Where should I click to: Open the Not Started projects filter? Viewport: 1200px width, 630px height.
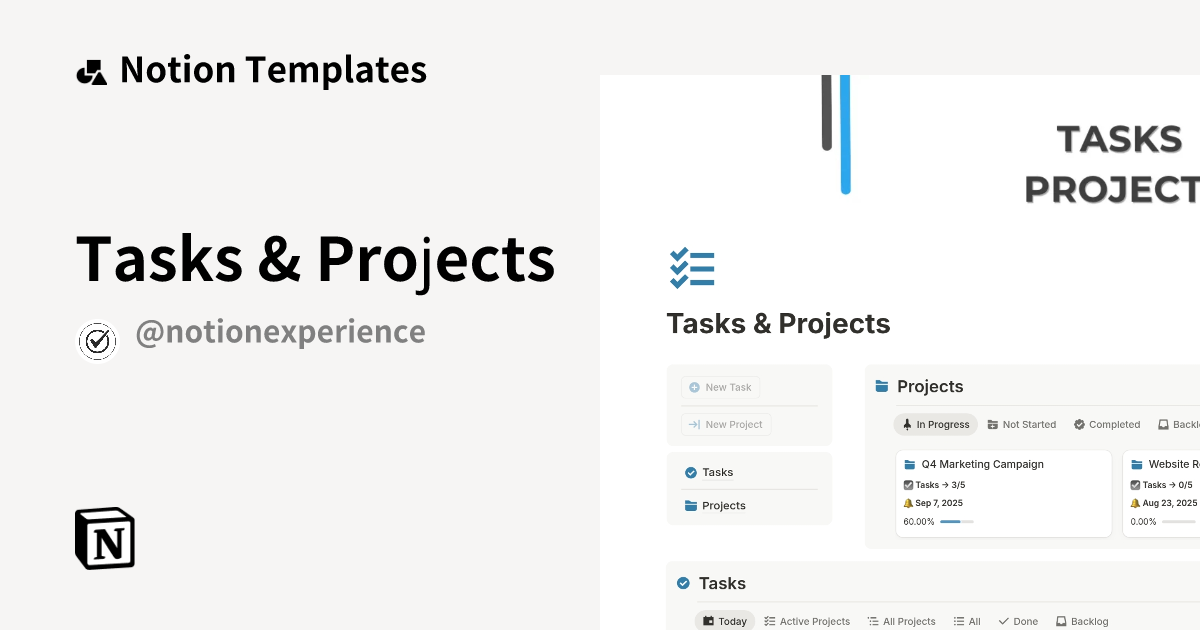coord(1022,424)
